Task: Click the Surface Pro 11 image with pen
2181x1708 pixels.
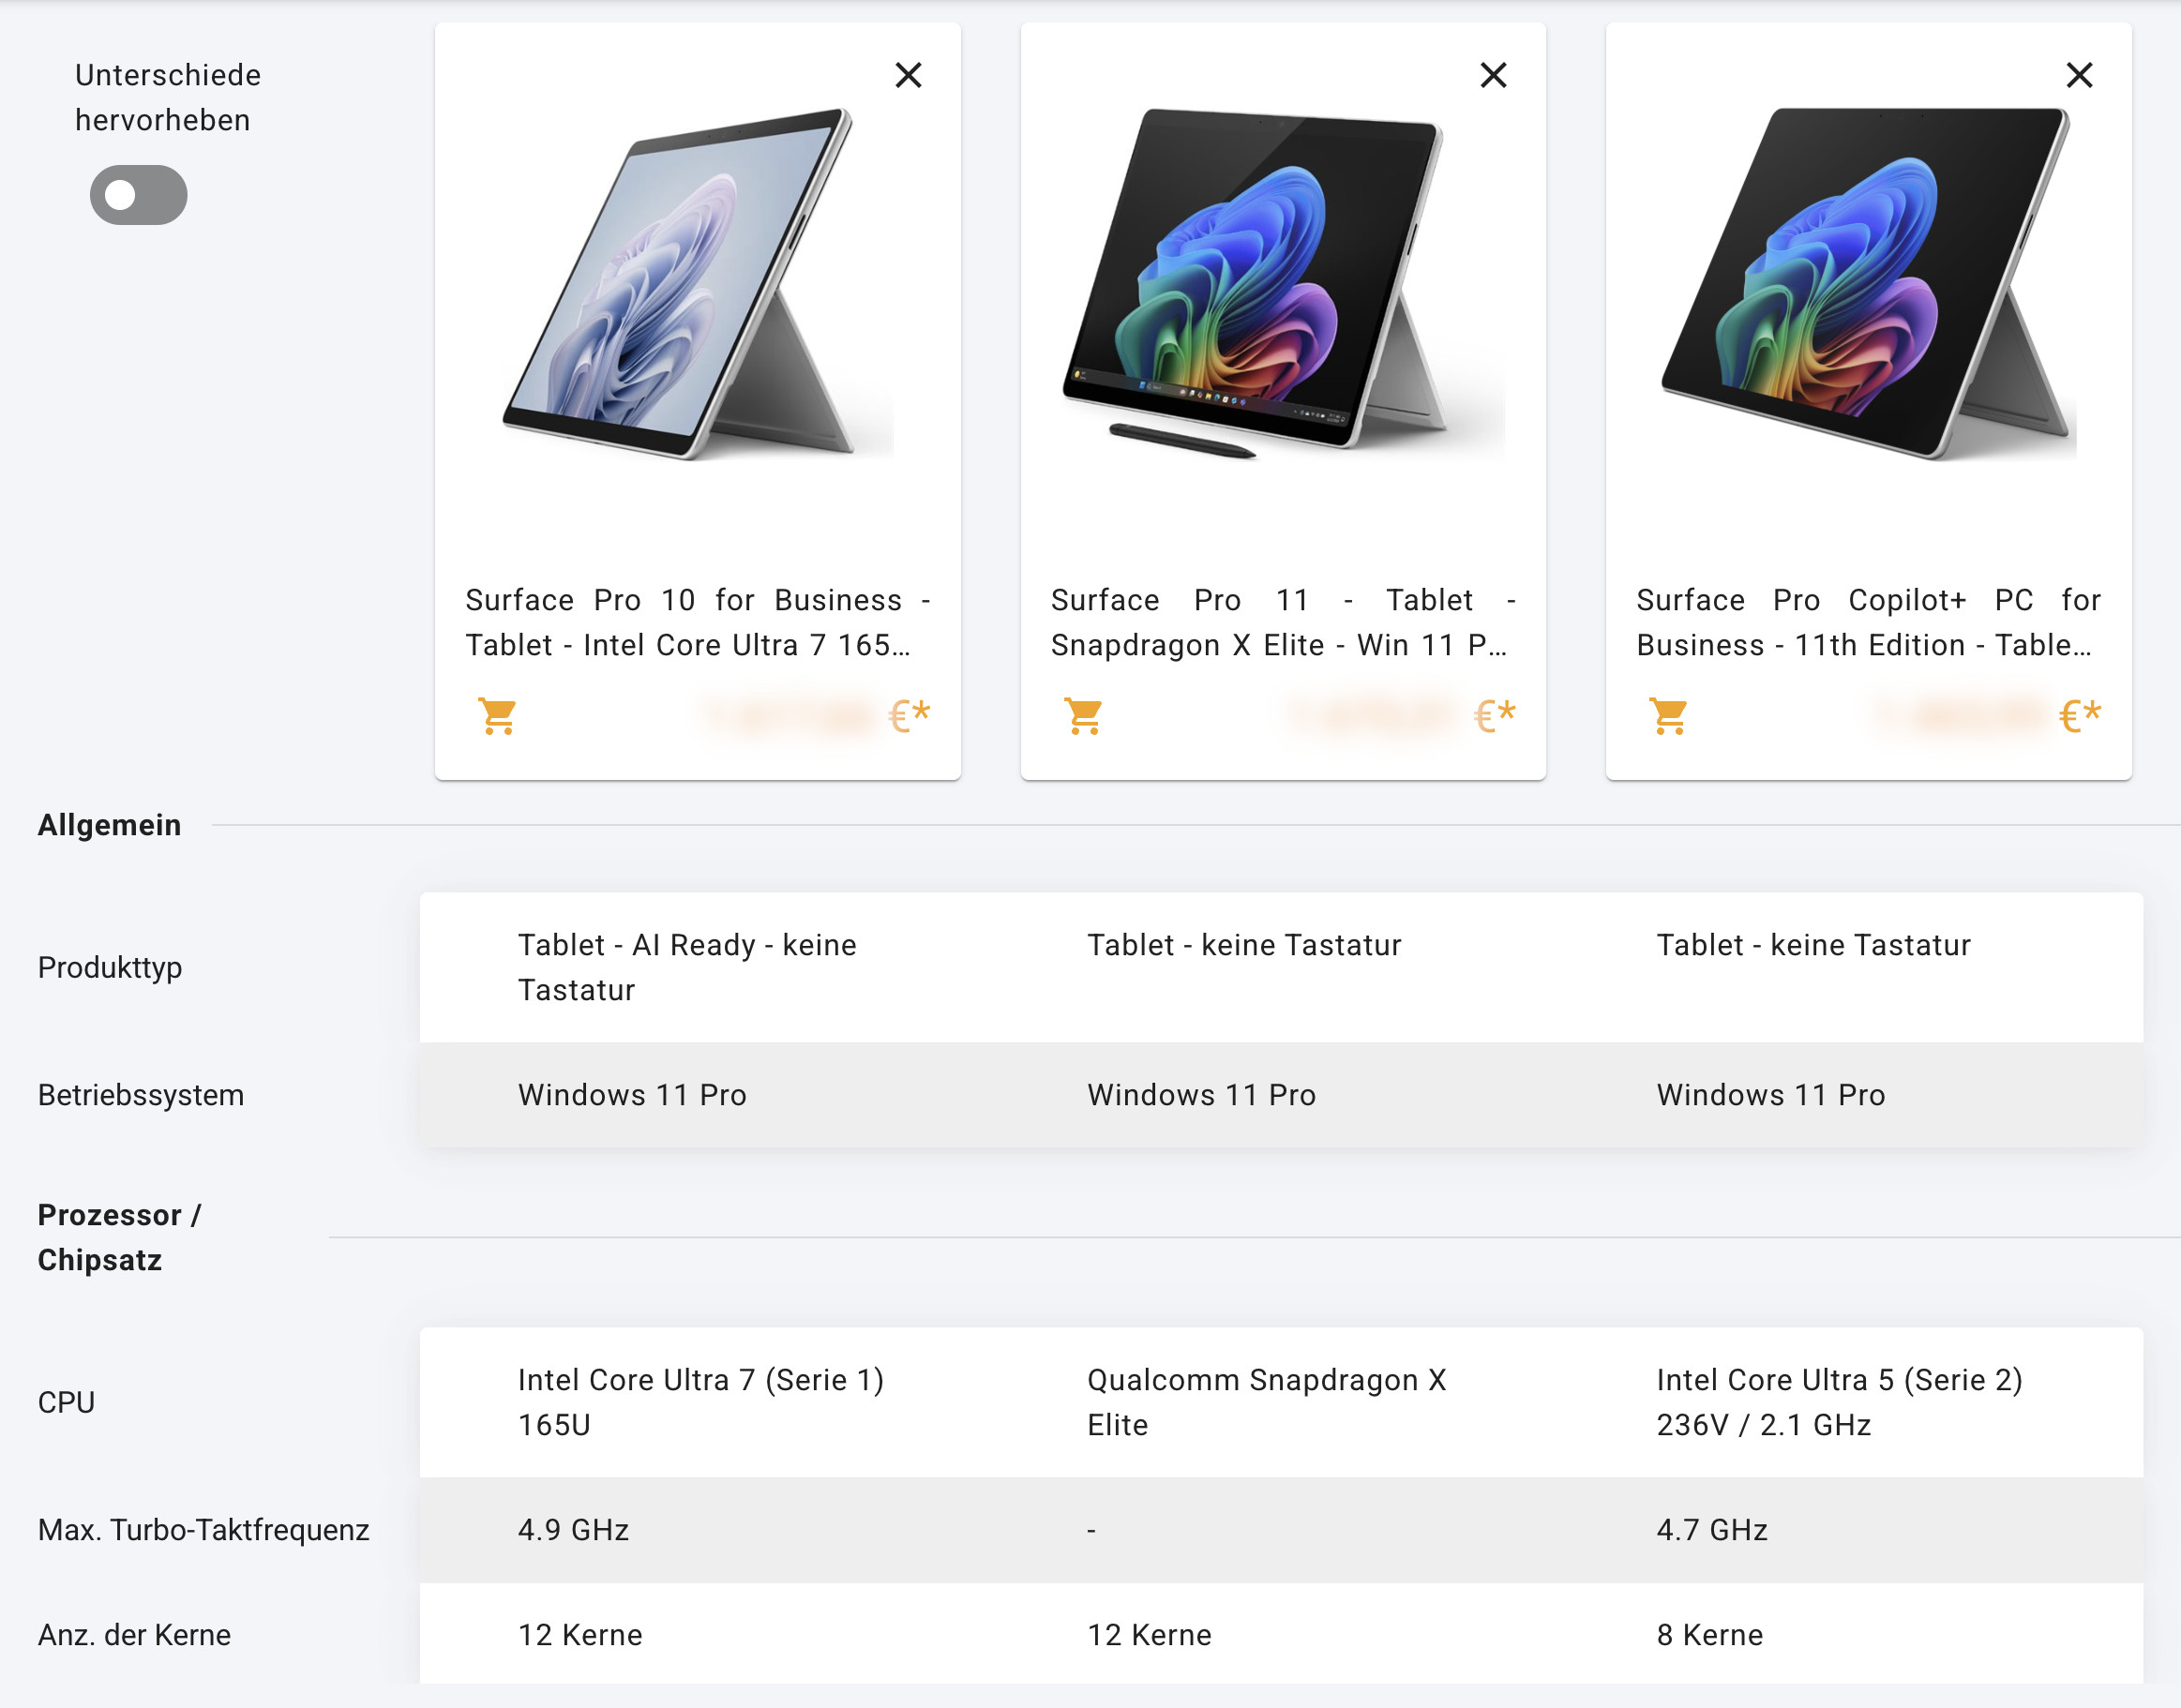Action: [1283, 283]
